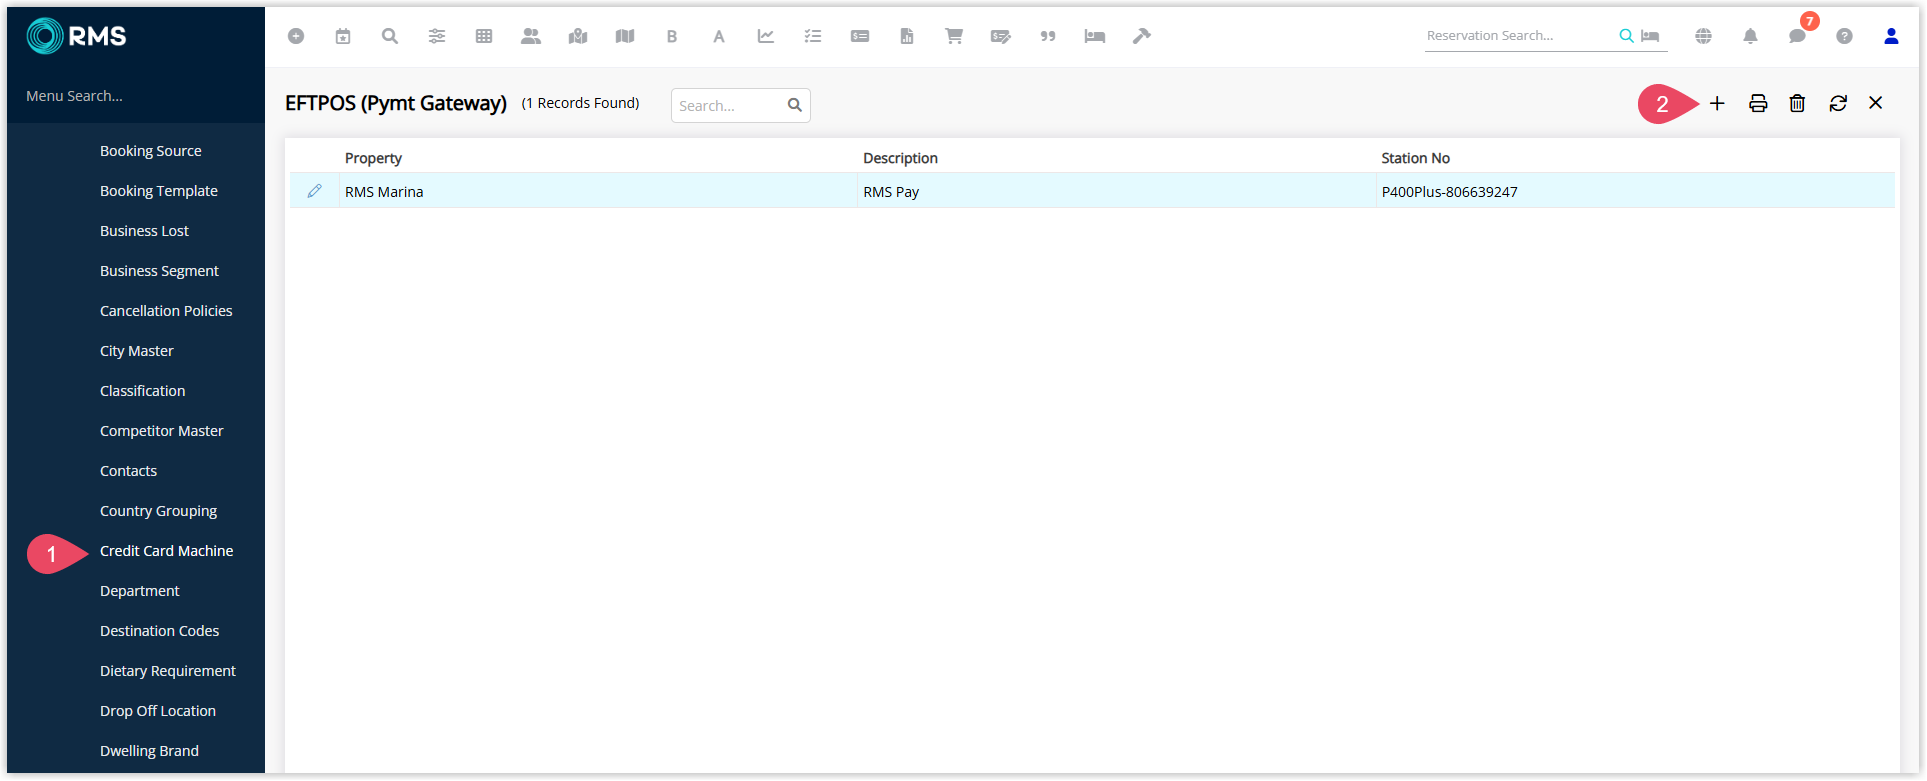Open notifications bell icon
The width and height of the screenshot is (1927, 781).
(1750, 36)
